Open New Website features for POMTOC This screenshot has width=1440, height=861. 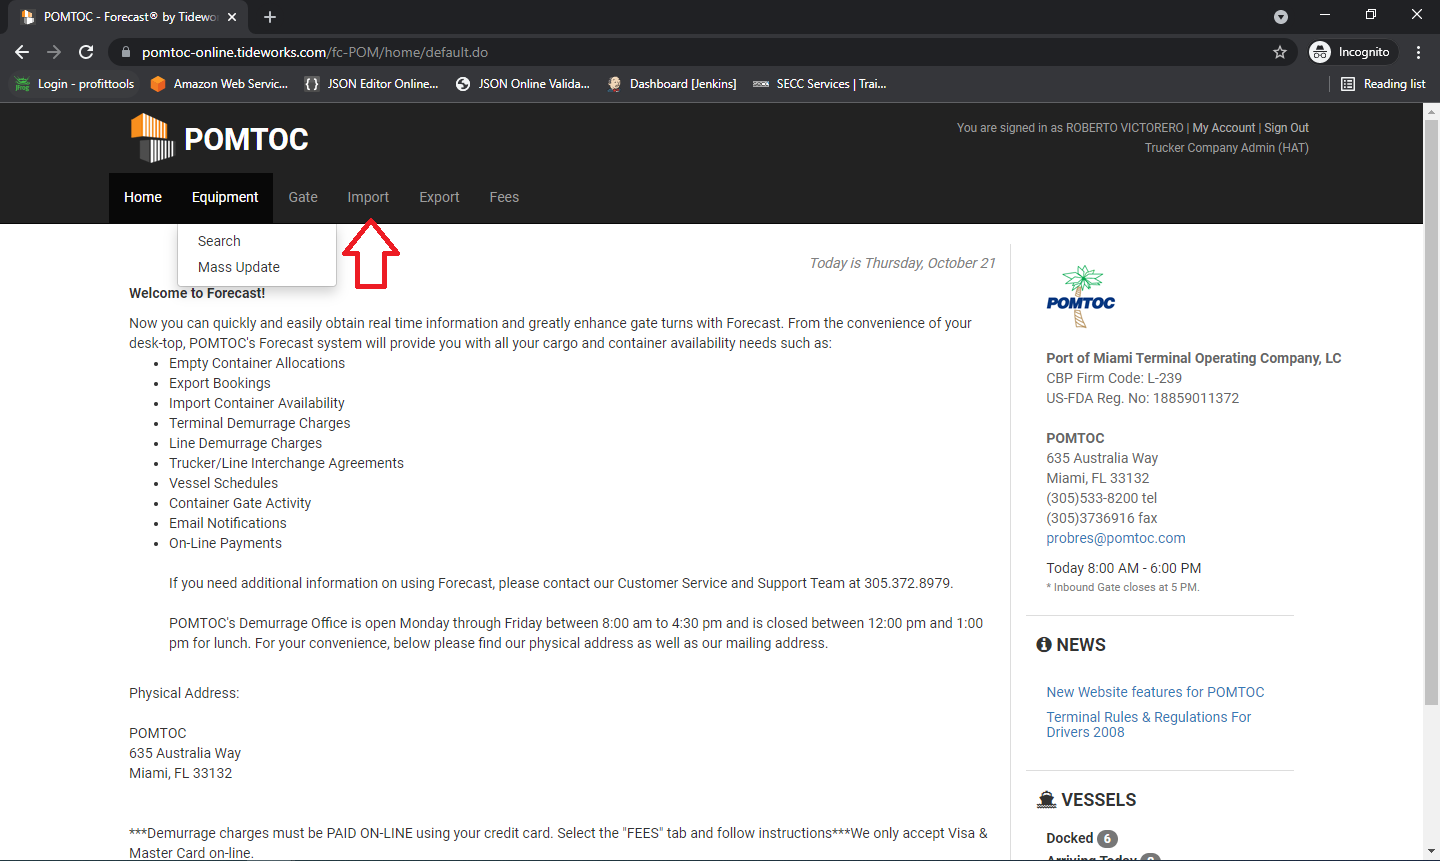(1155, 692)
